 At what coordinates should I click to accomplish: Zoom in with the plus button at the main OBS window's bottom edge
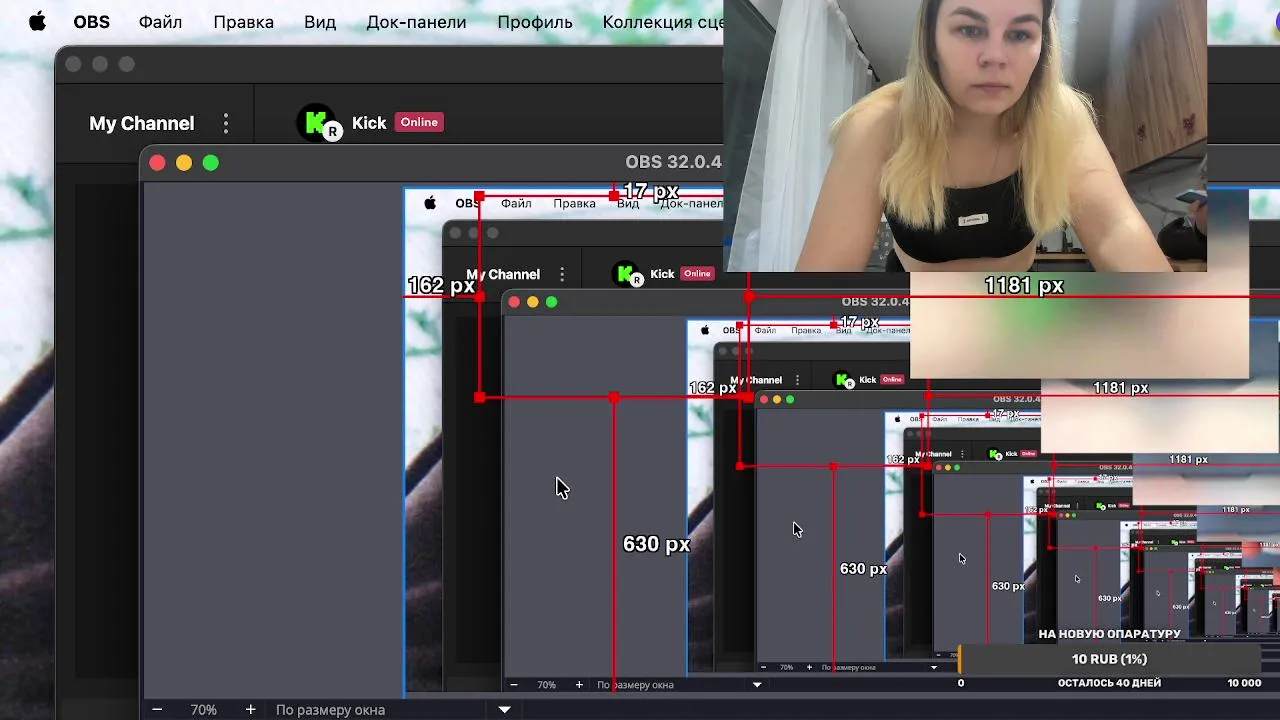(x=250, y=709)
